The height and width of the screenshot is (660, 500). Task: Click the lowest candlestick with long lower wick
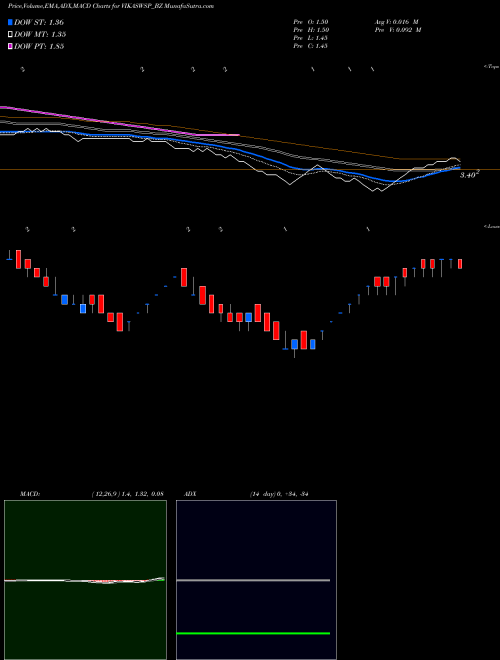pos(294,345)
